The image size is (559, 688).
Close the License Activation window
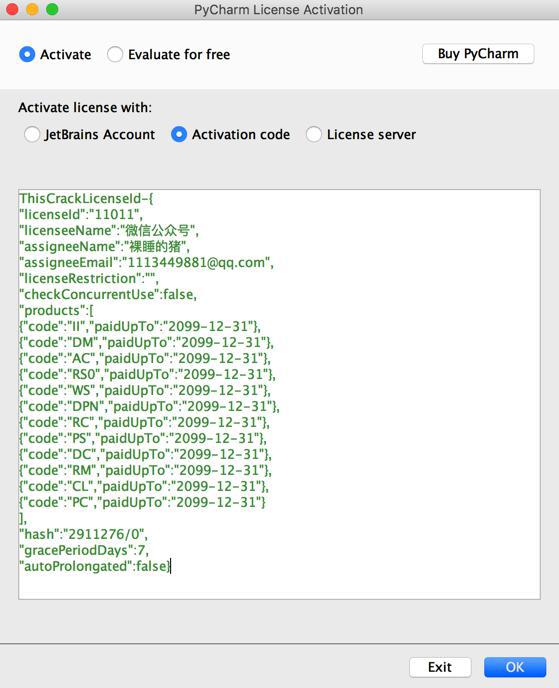(12, 9)
